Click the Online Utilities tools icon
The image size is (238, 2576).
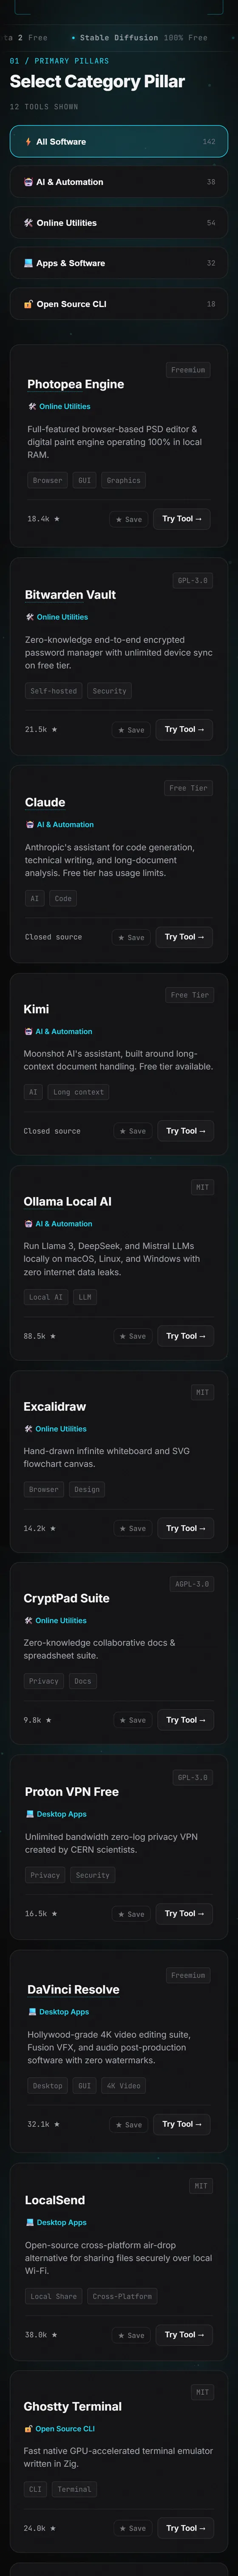click(28, 223)
